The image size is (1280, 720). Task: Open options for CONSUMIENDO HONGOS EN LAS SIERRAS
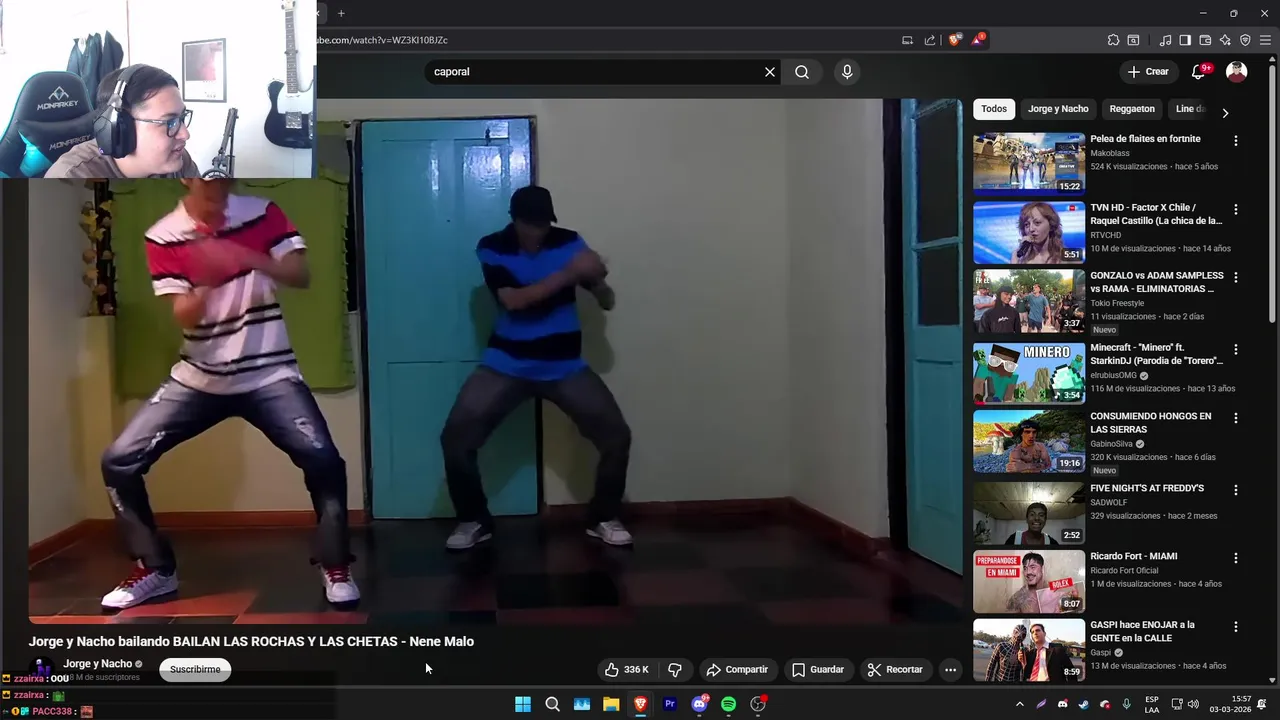pos(1236,418)
